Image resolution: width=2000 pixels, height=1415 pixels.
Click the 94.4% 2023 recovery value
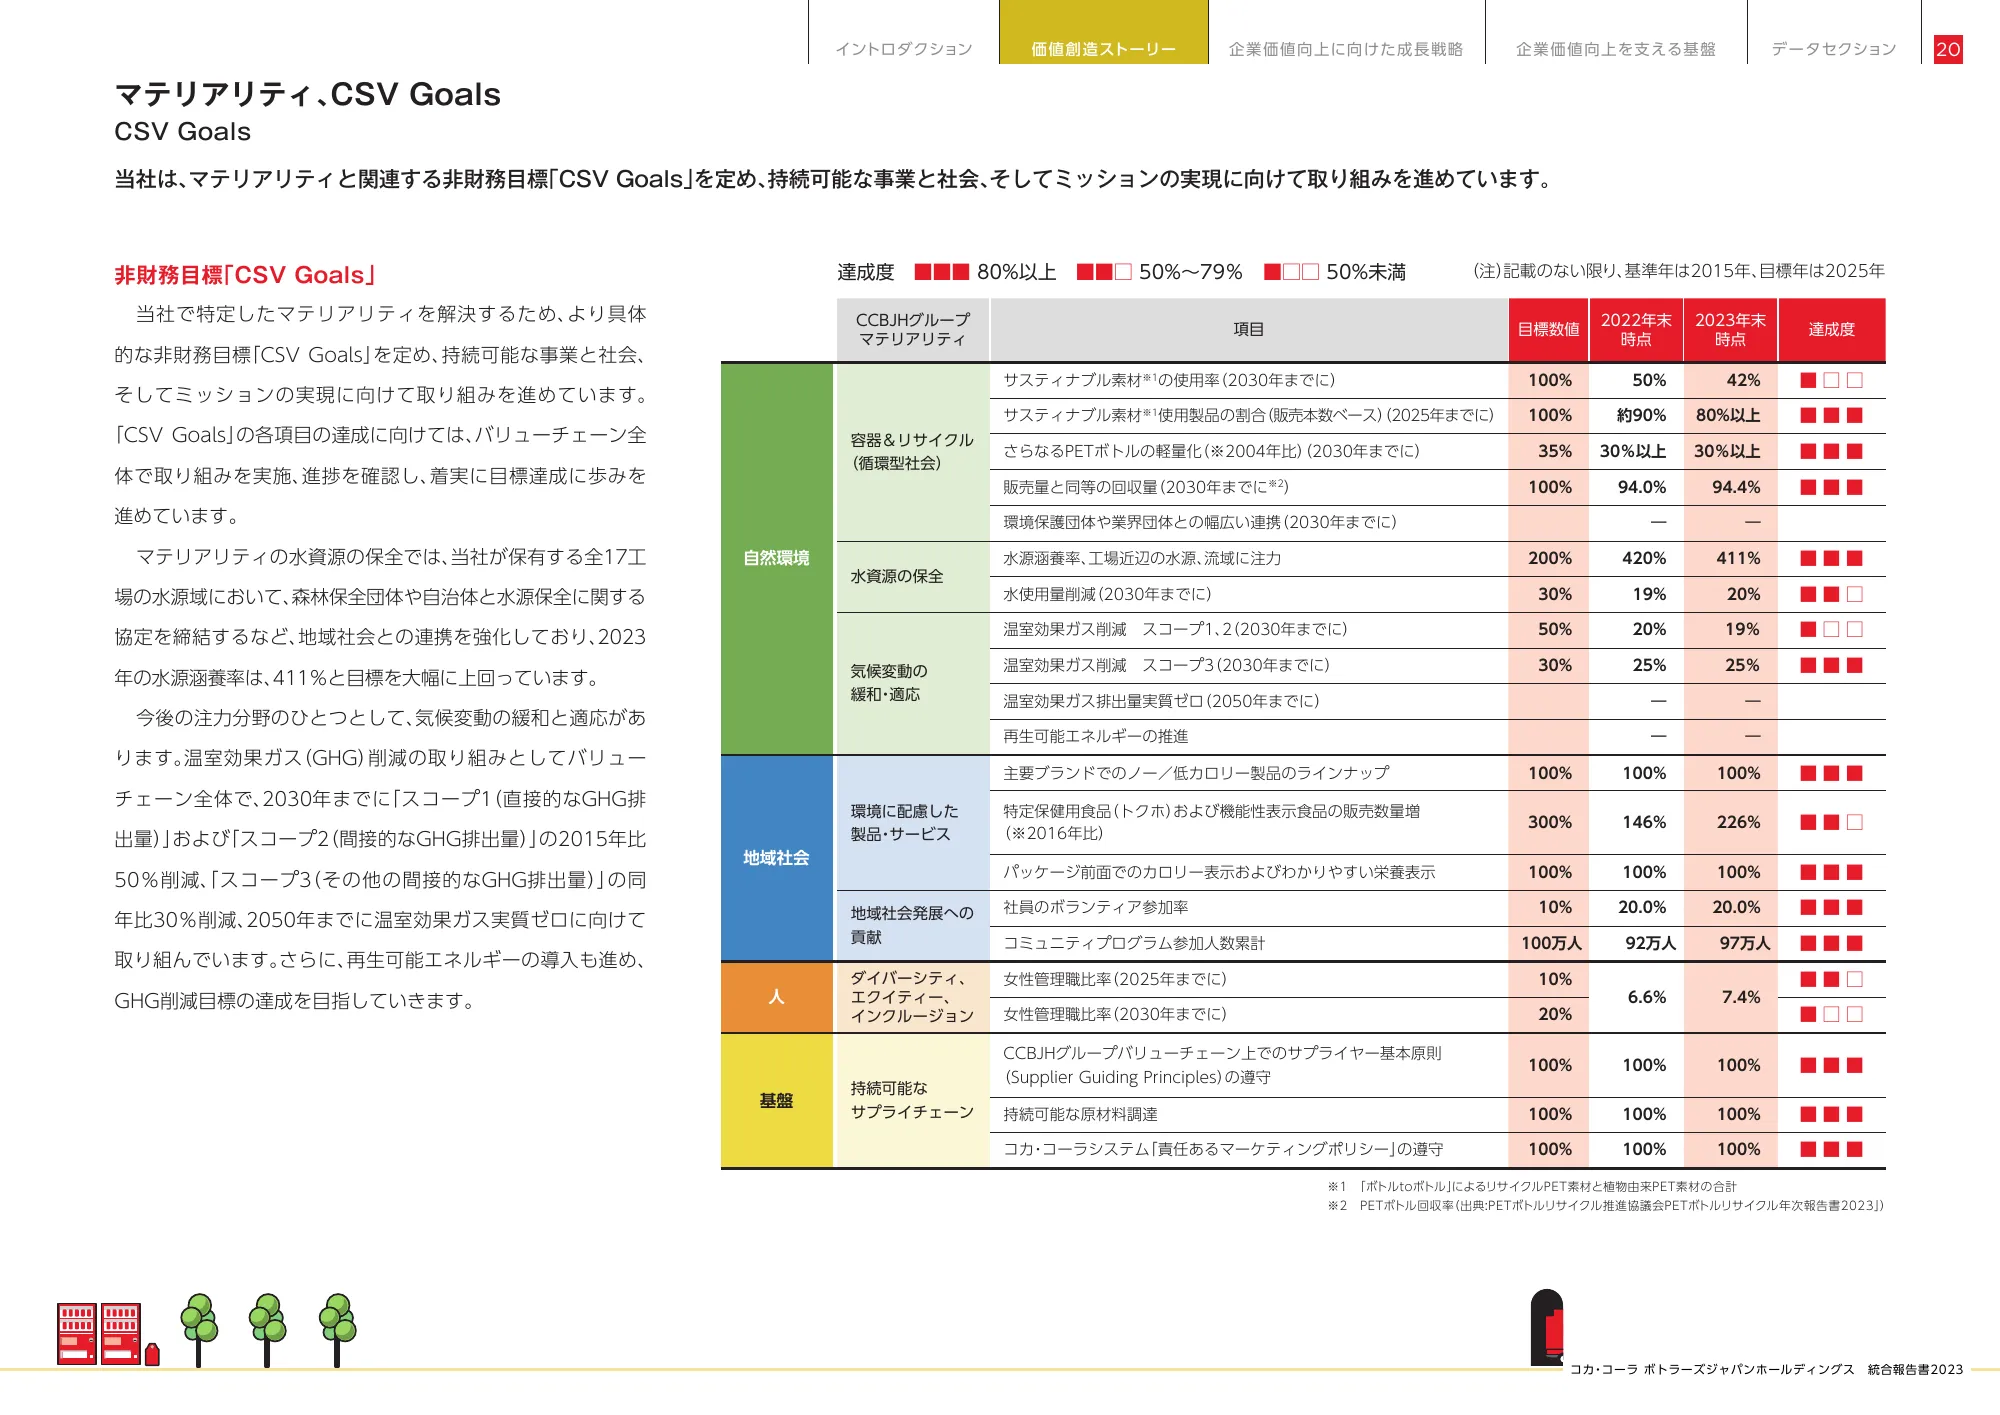point(1736,487)
